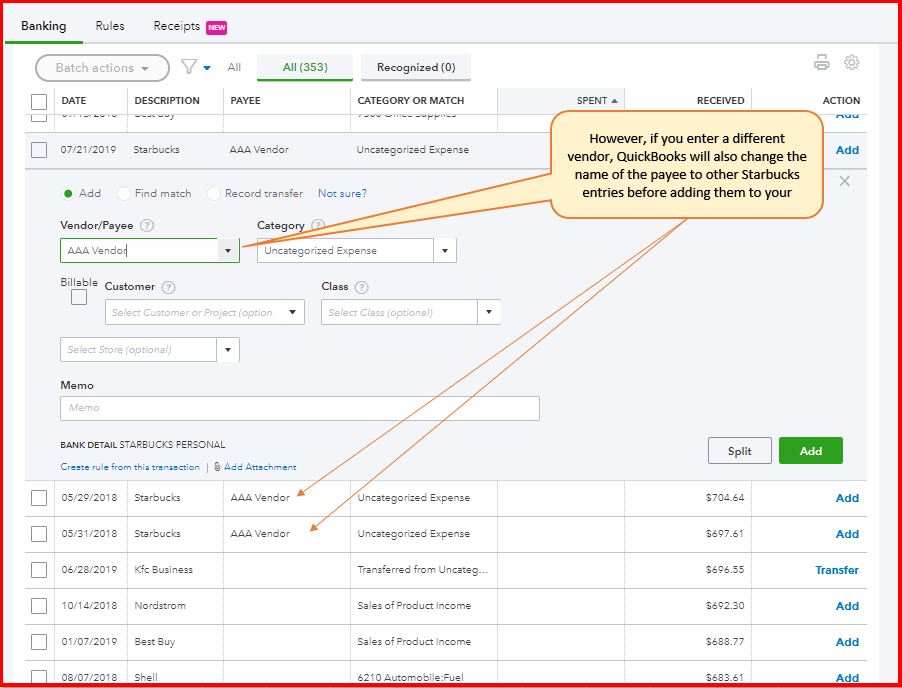Click the Uncategorized Expense category field

pos(346,251)
